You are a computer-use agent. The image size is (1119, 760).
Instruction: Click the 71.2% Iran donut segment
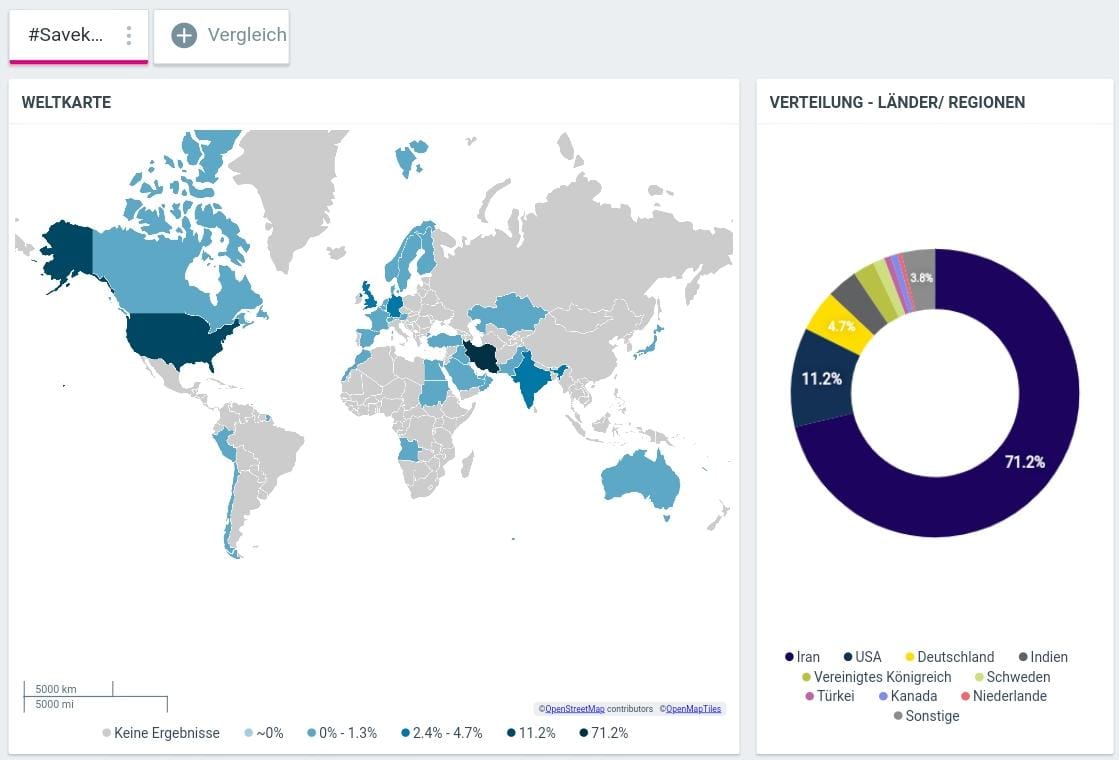(1025, 462)
